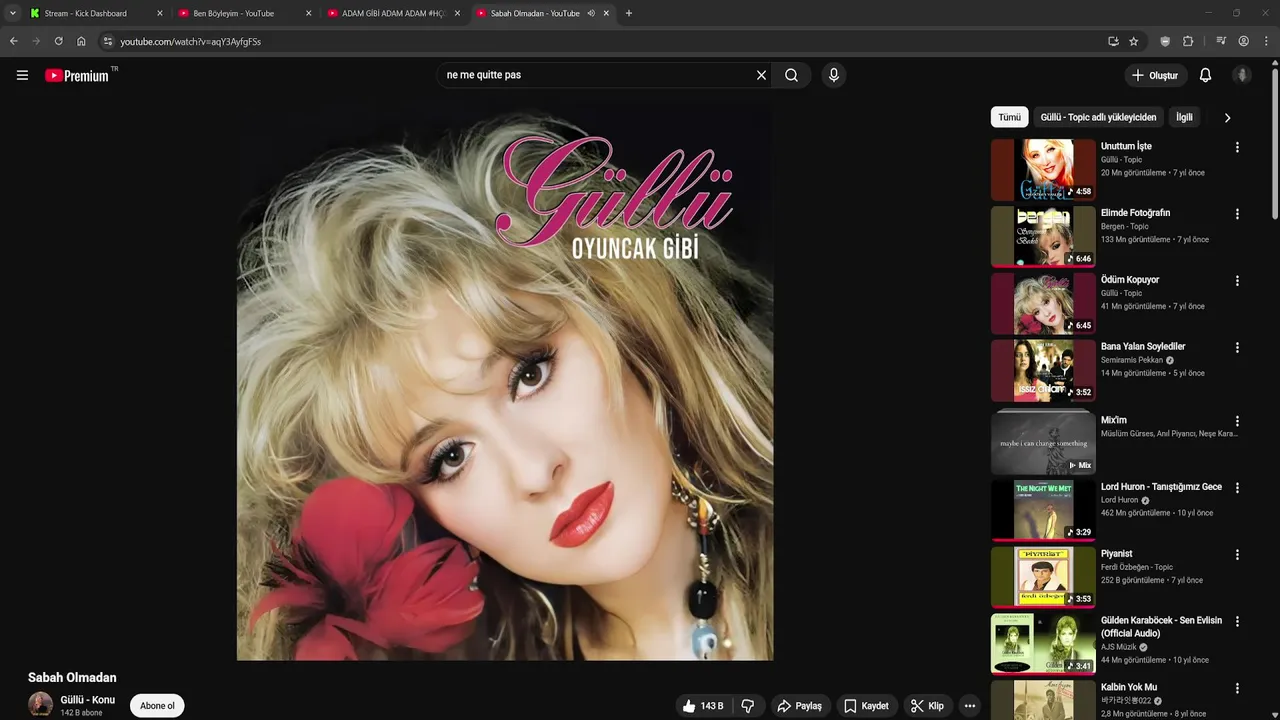This screenshot has height=720, width=1280.
Task: Install app icon in address bar
Action: pos(1113,41)
